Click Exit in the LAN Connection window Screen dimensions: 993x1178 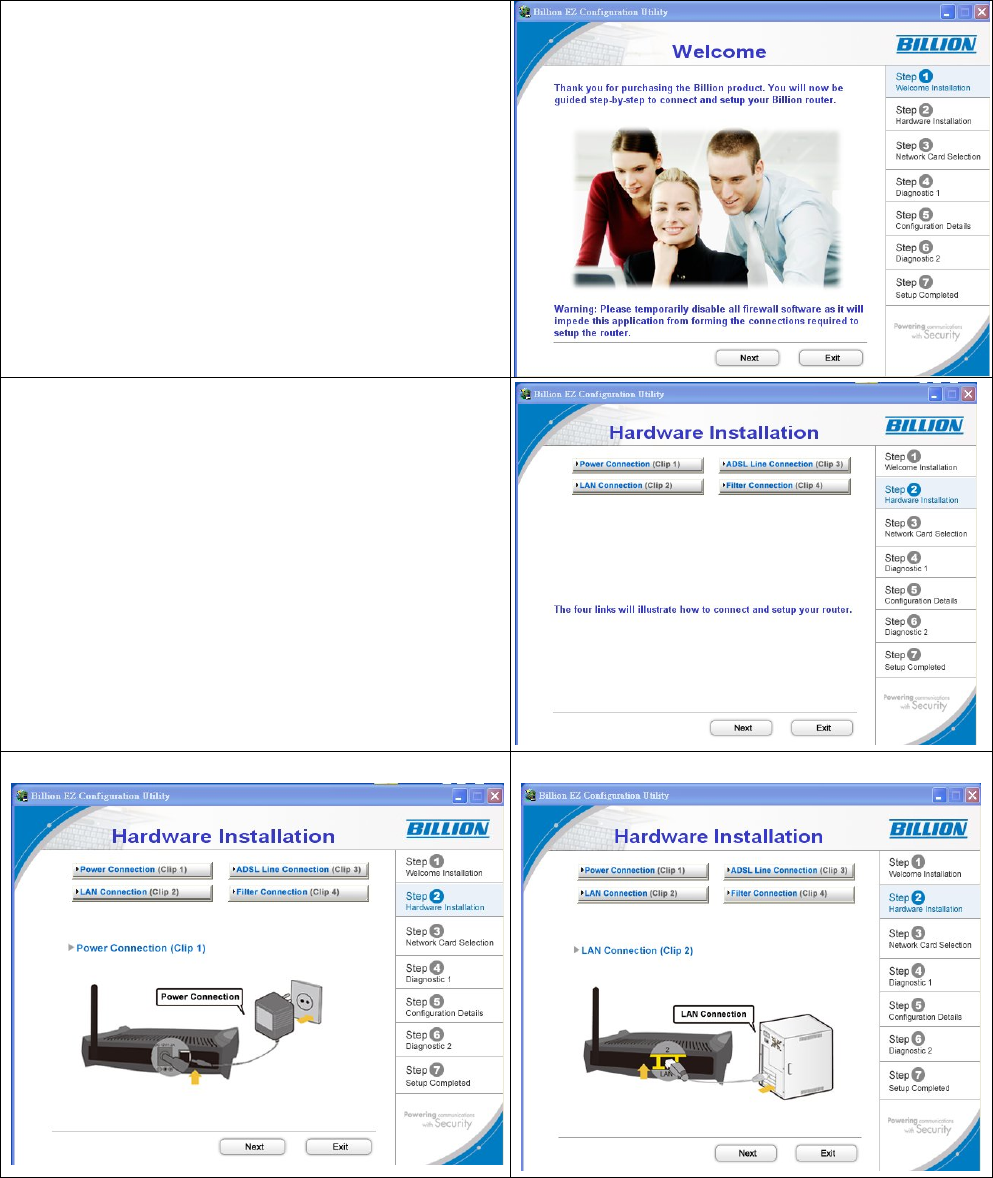(827, 1153)
